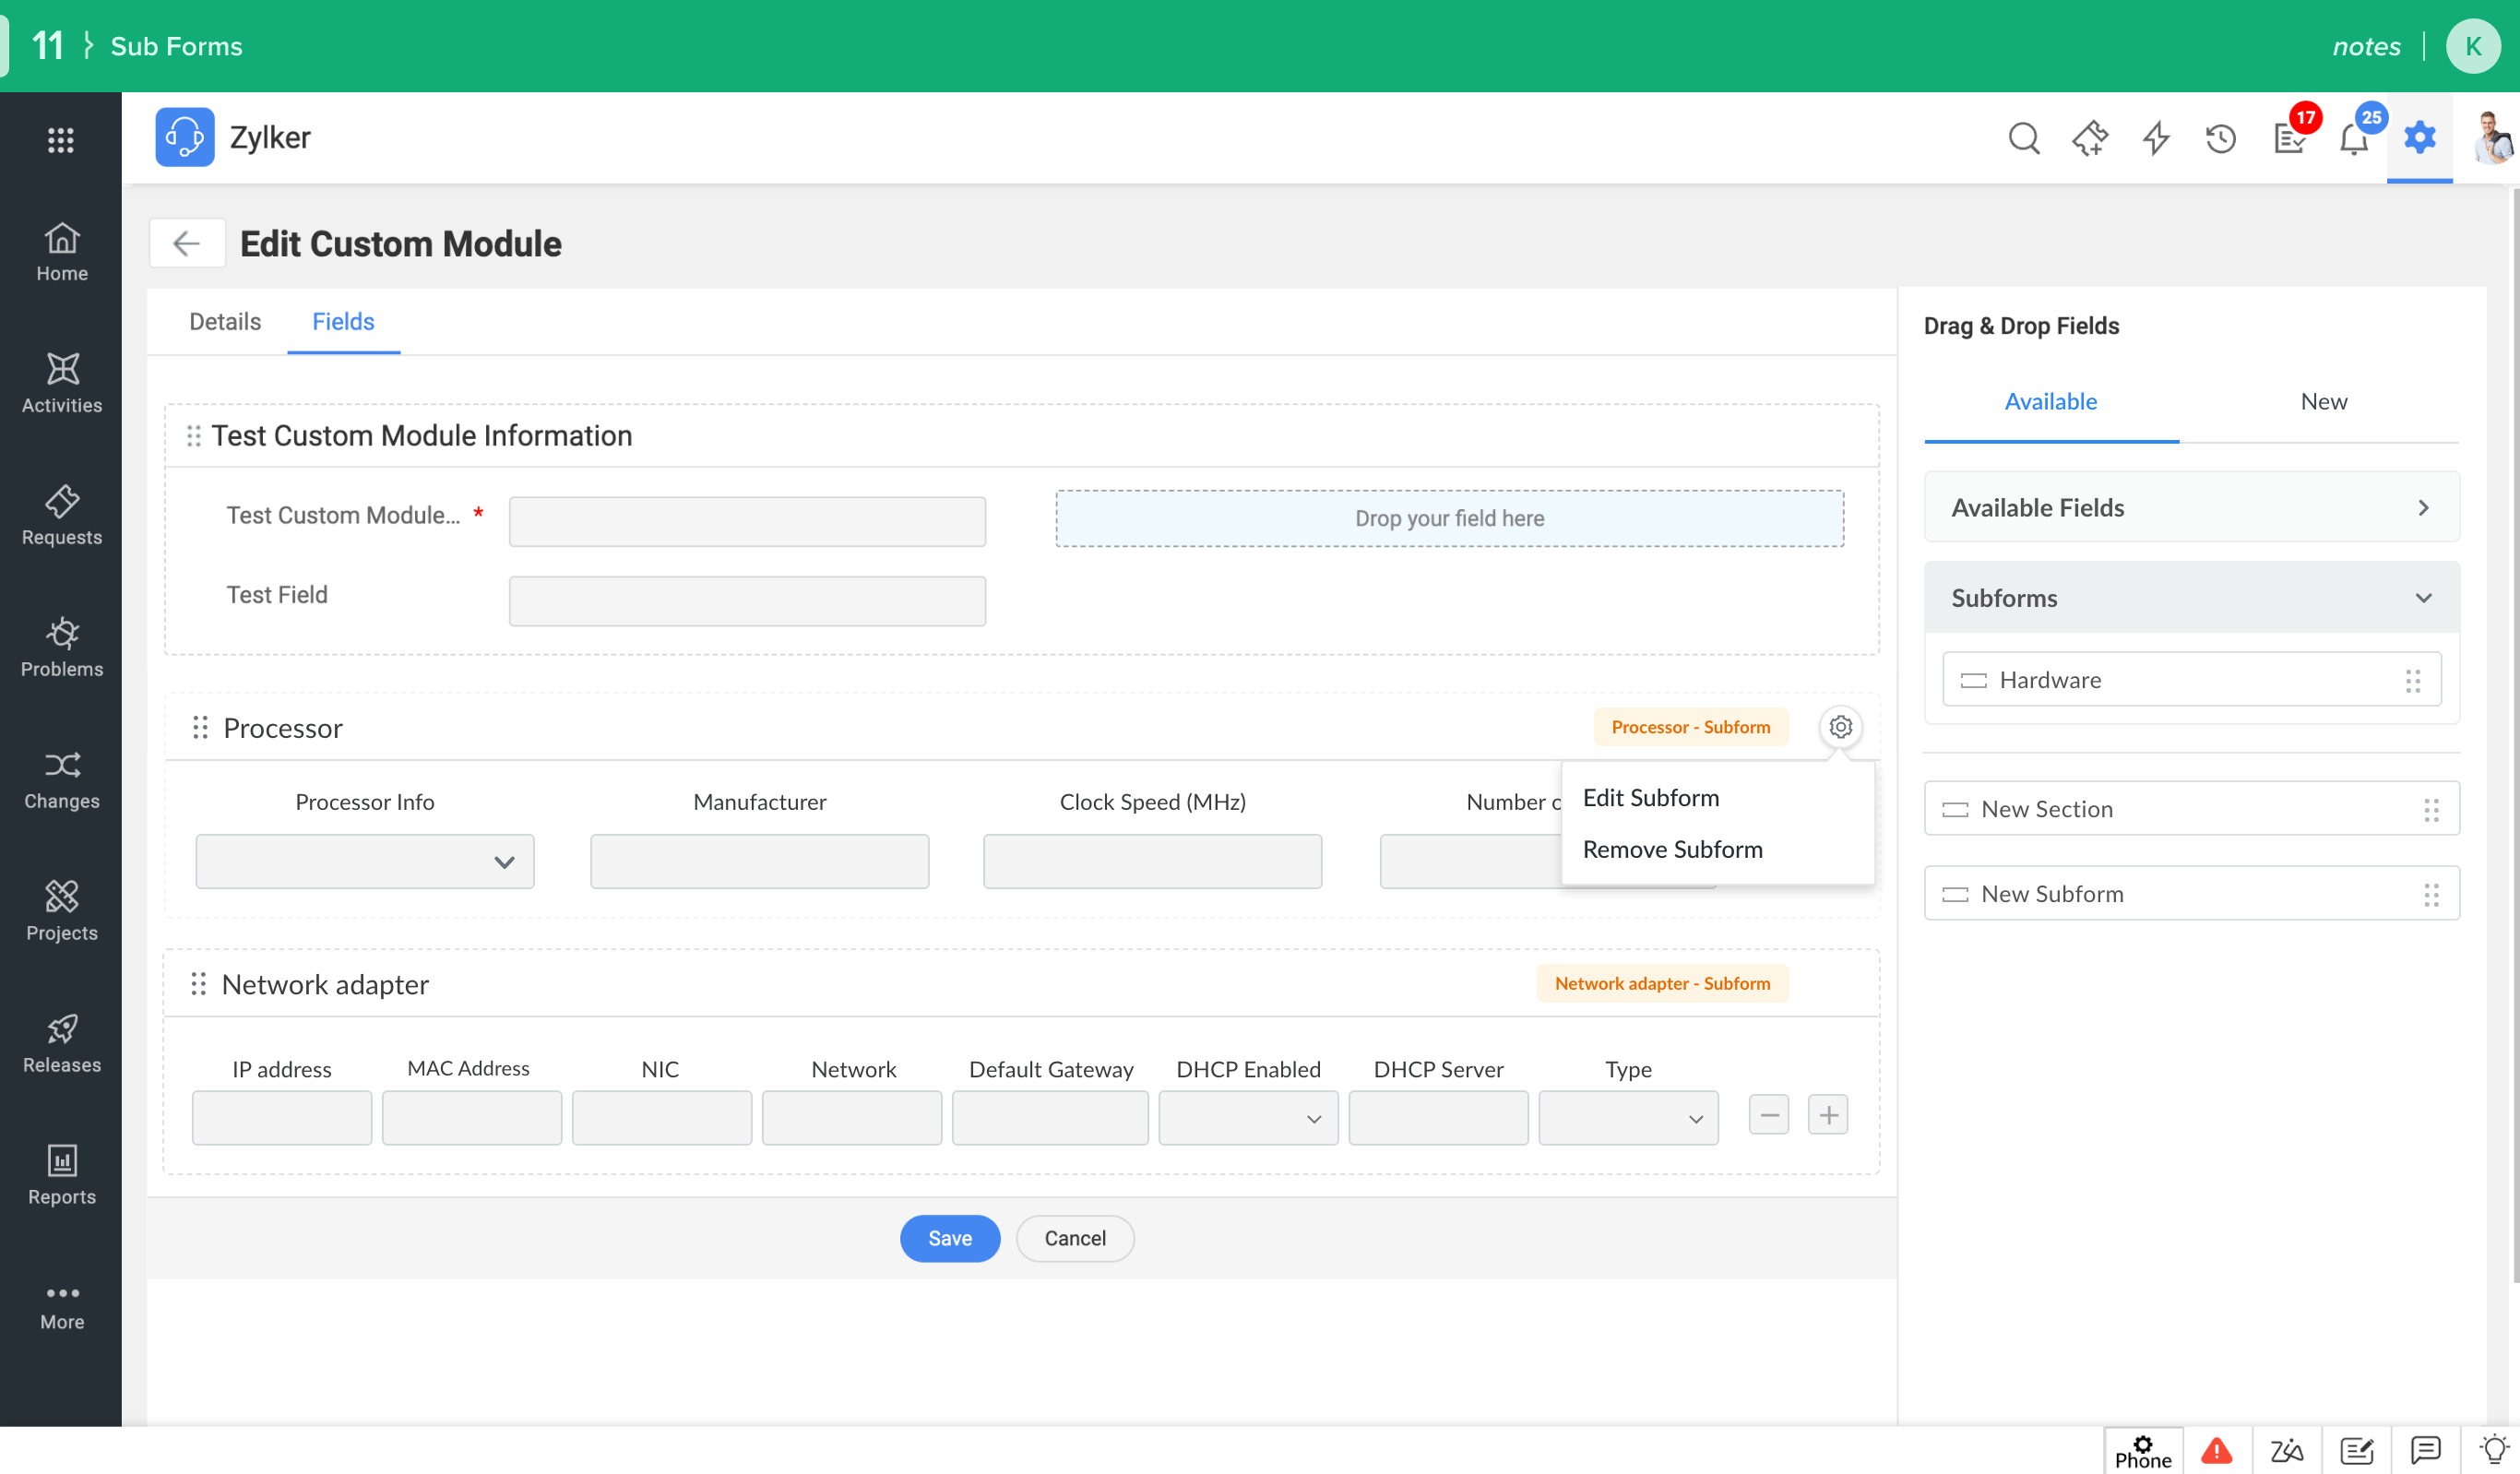This screenshot has height=1474, width=2520.
Task: Expand the Available Fields section
Action: 2191,507
